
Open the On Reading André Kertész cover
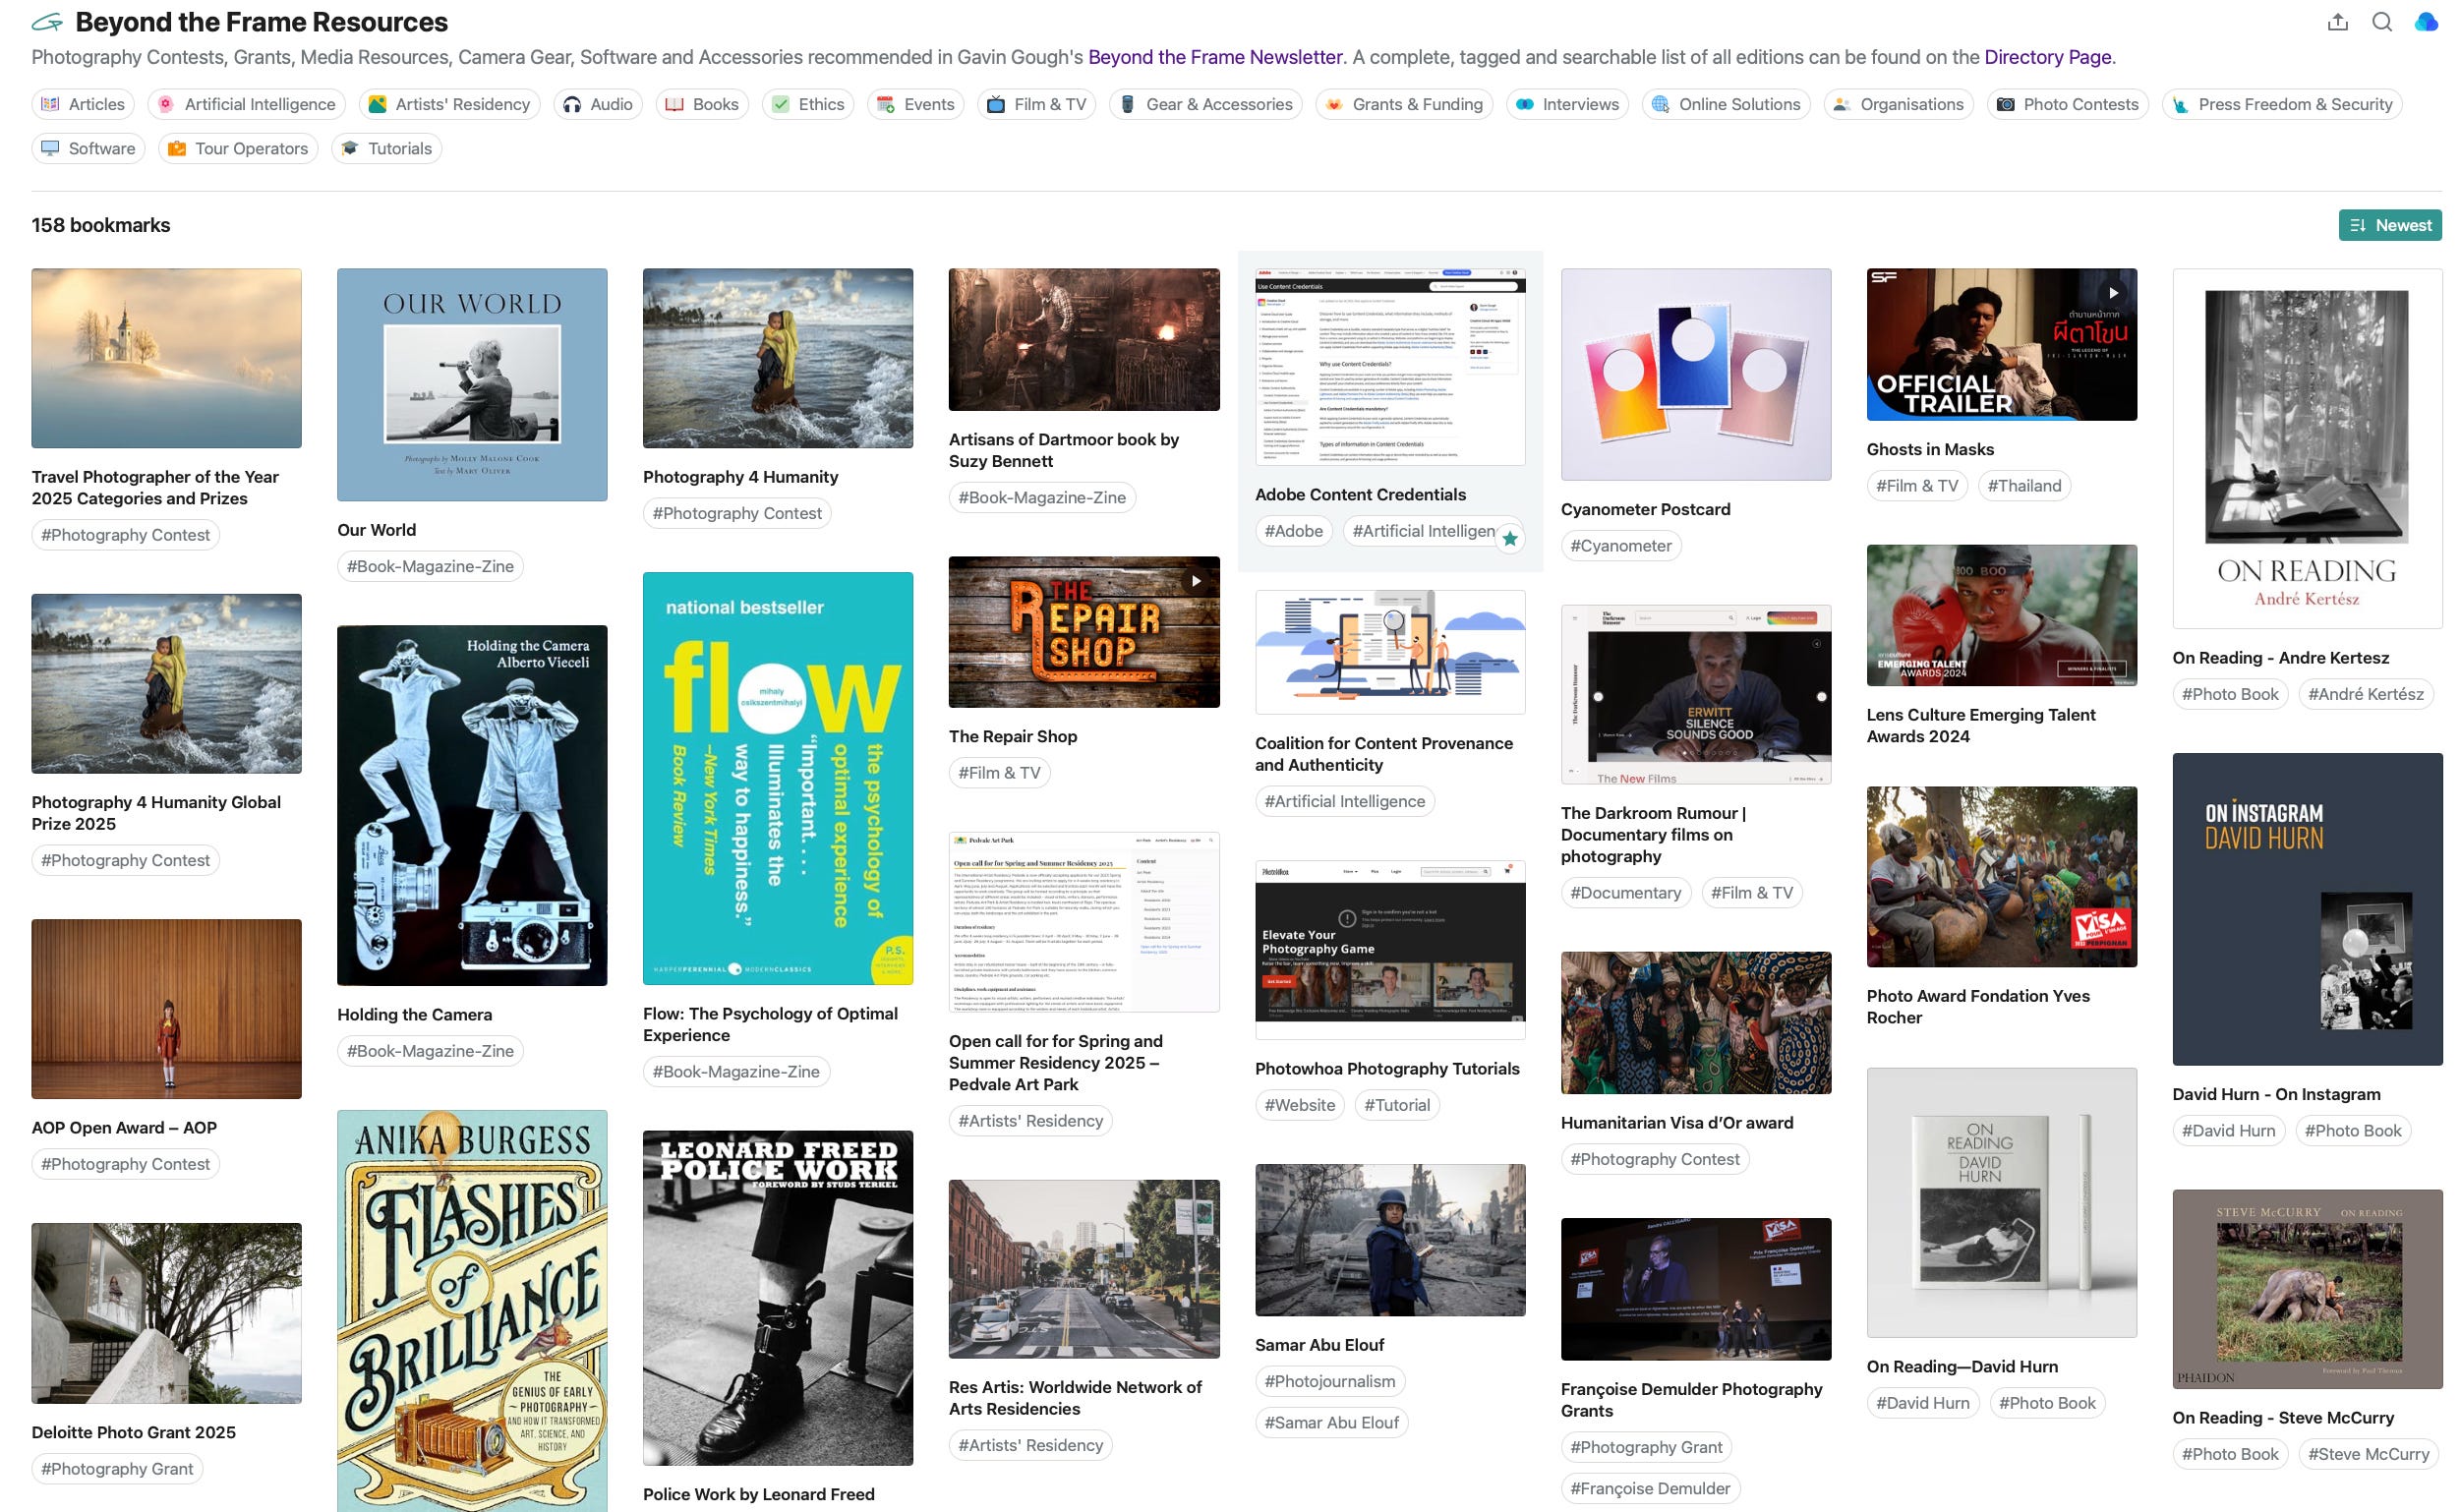point(2306,448)
